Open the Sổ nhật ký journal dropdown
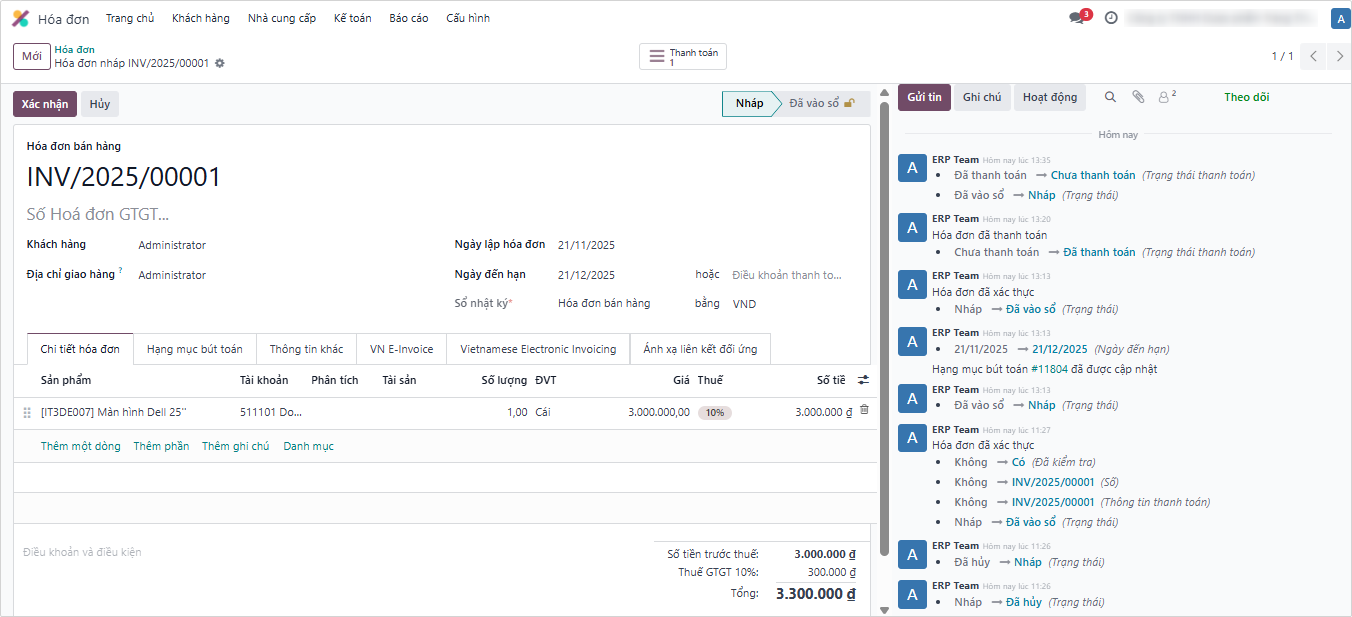The width and height of the screenshot is (1352, 617). click(604, 303)
